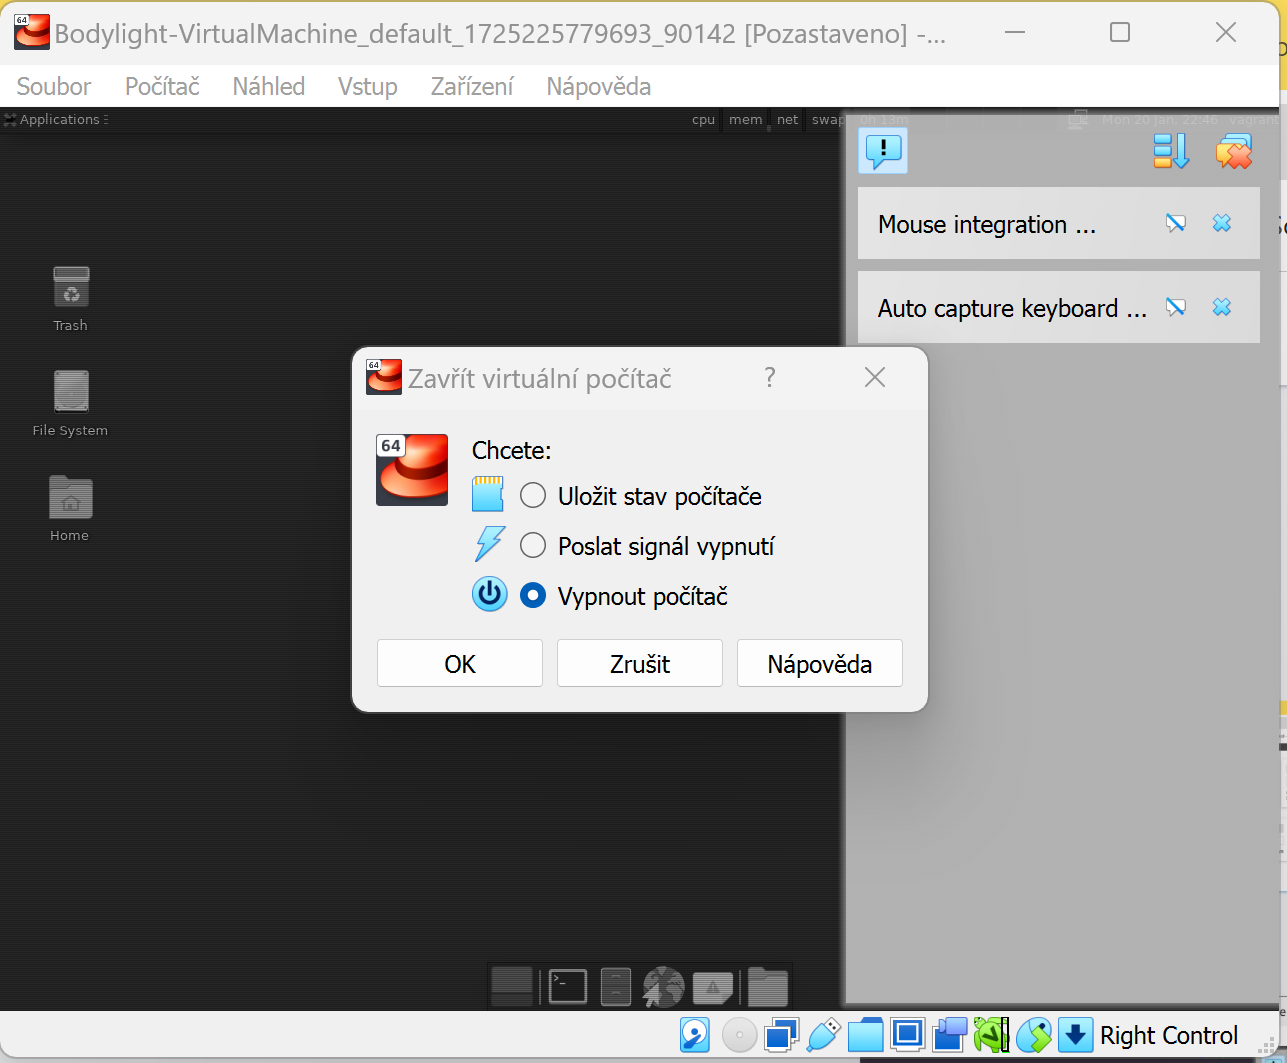
Task: Click the USB devices status bar icon
Action: click(823, 1035)
